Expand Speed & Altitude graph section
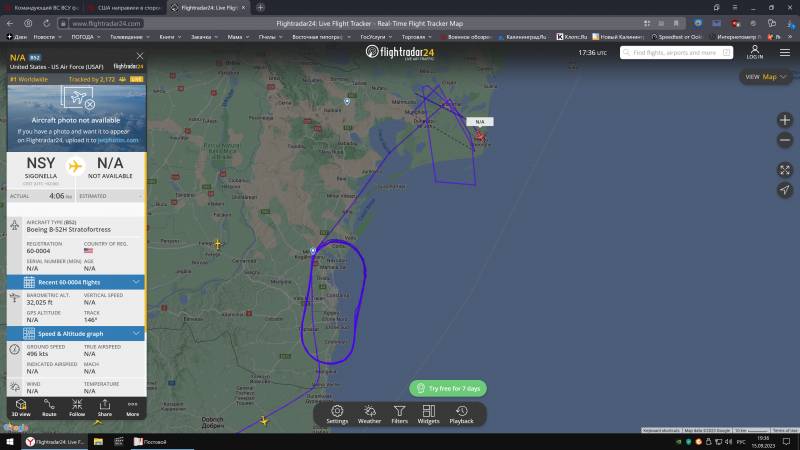This screenshot has height=450, width=800. 76,334
